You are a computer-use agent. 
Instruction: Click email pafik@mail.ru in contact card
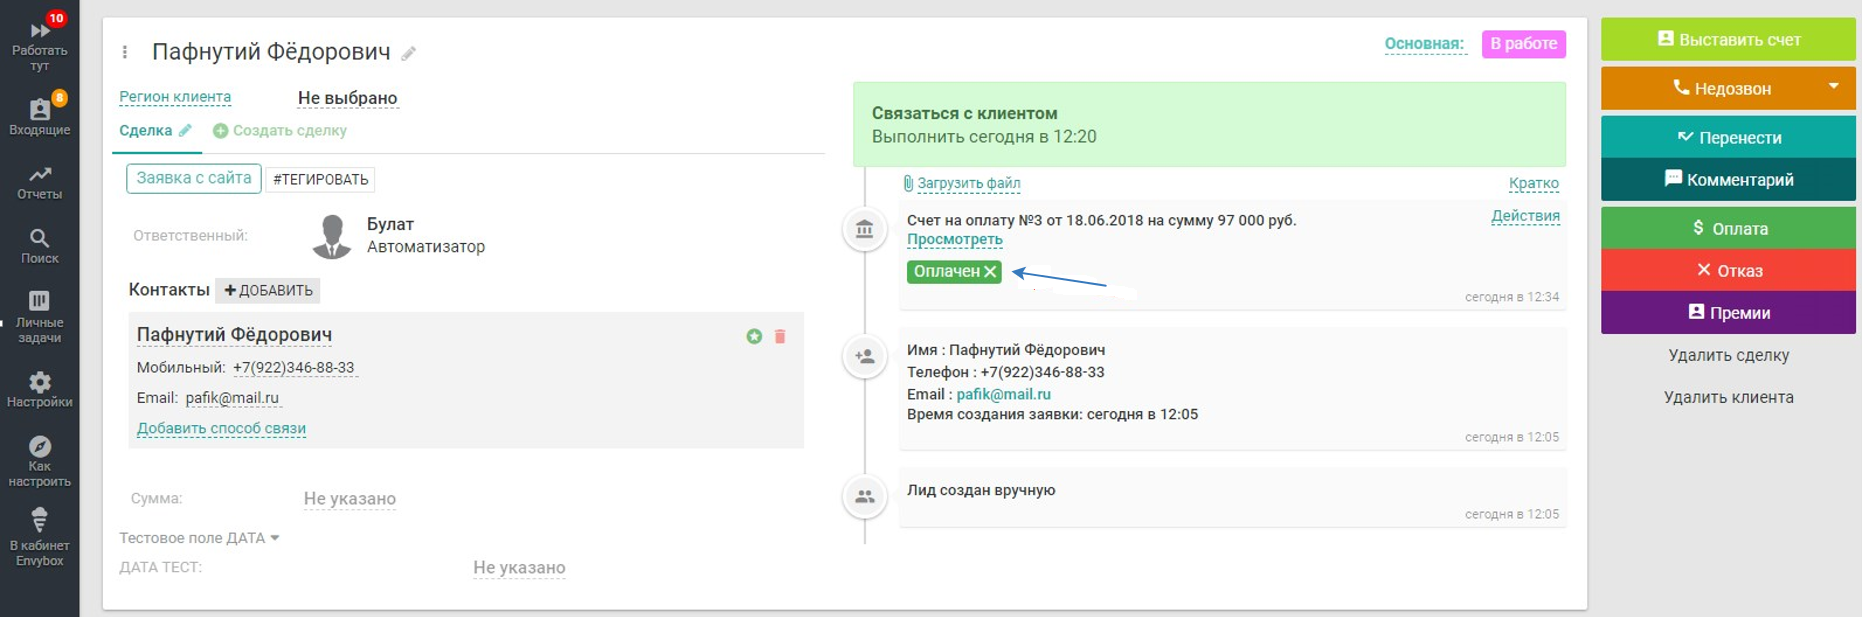[232, 398]
